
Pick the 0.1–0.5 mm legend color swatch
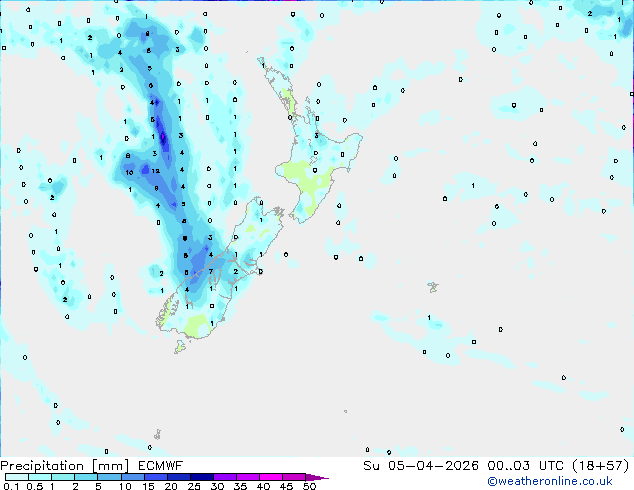pyautogui.click(x=17, y=477)
